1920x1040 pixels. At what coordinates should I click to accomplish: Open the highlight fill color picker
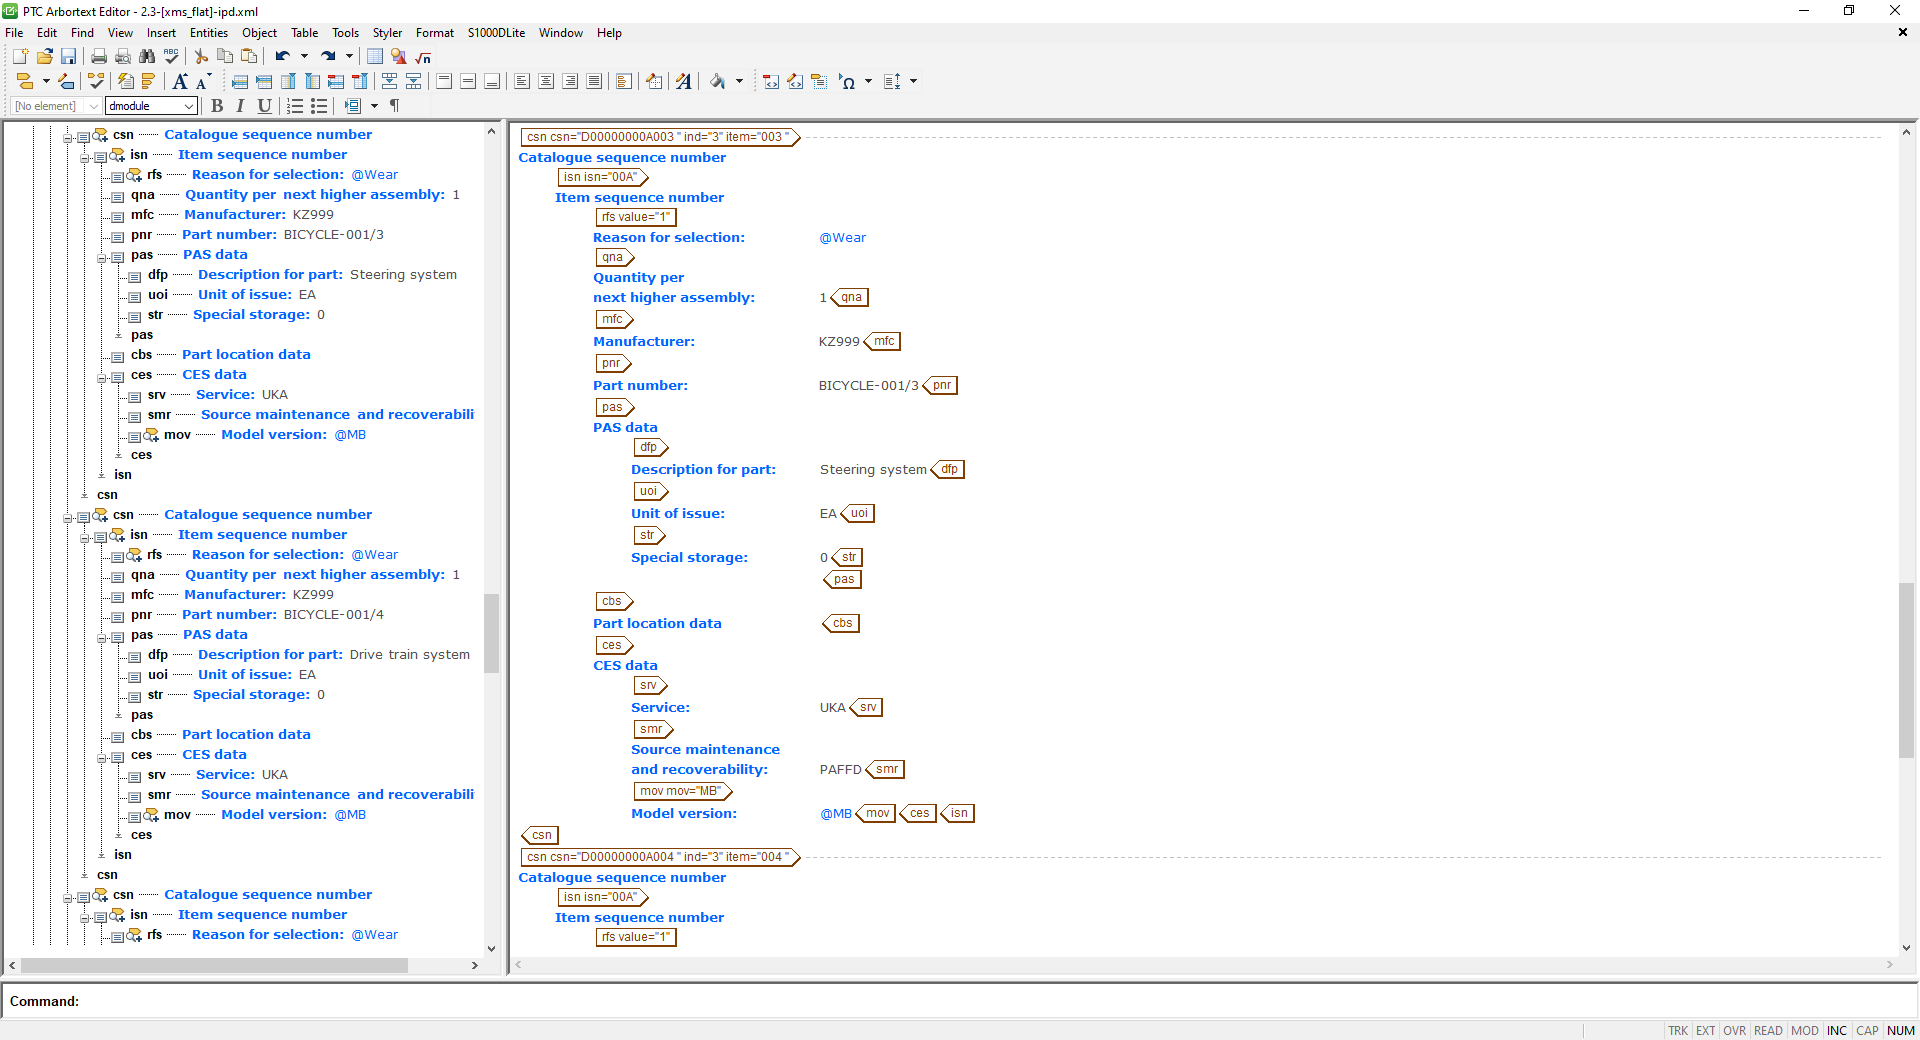pos(738,81)
